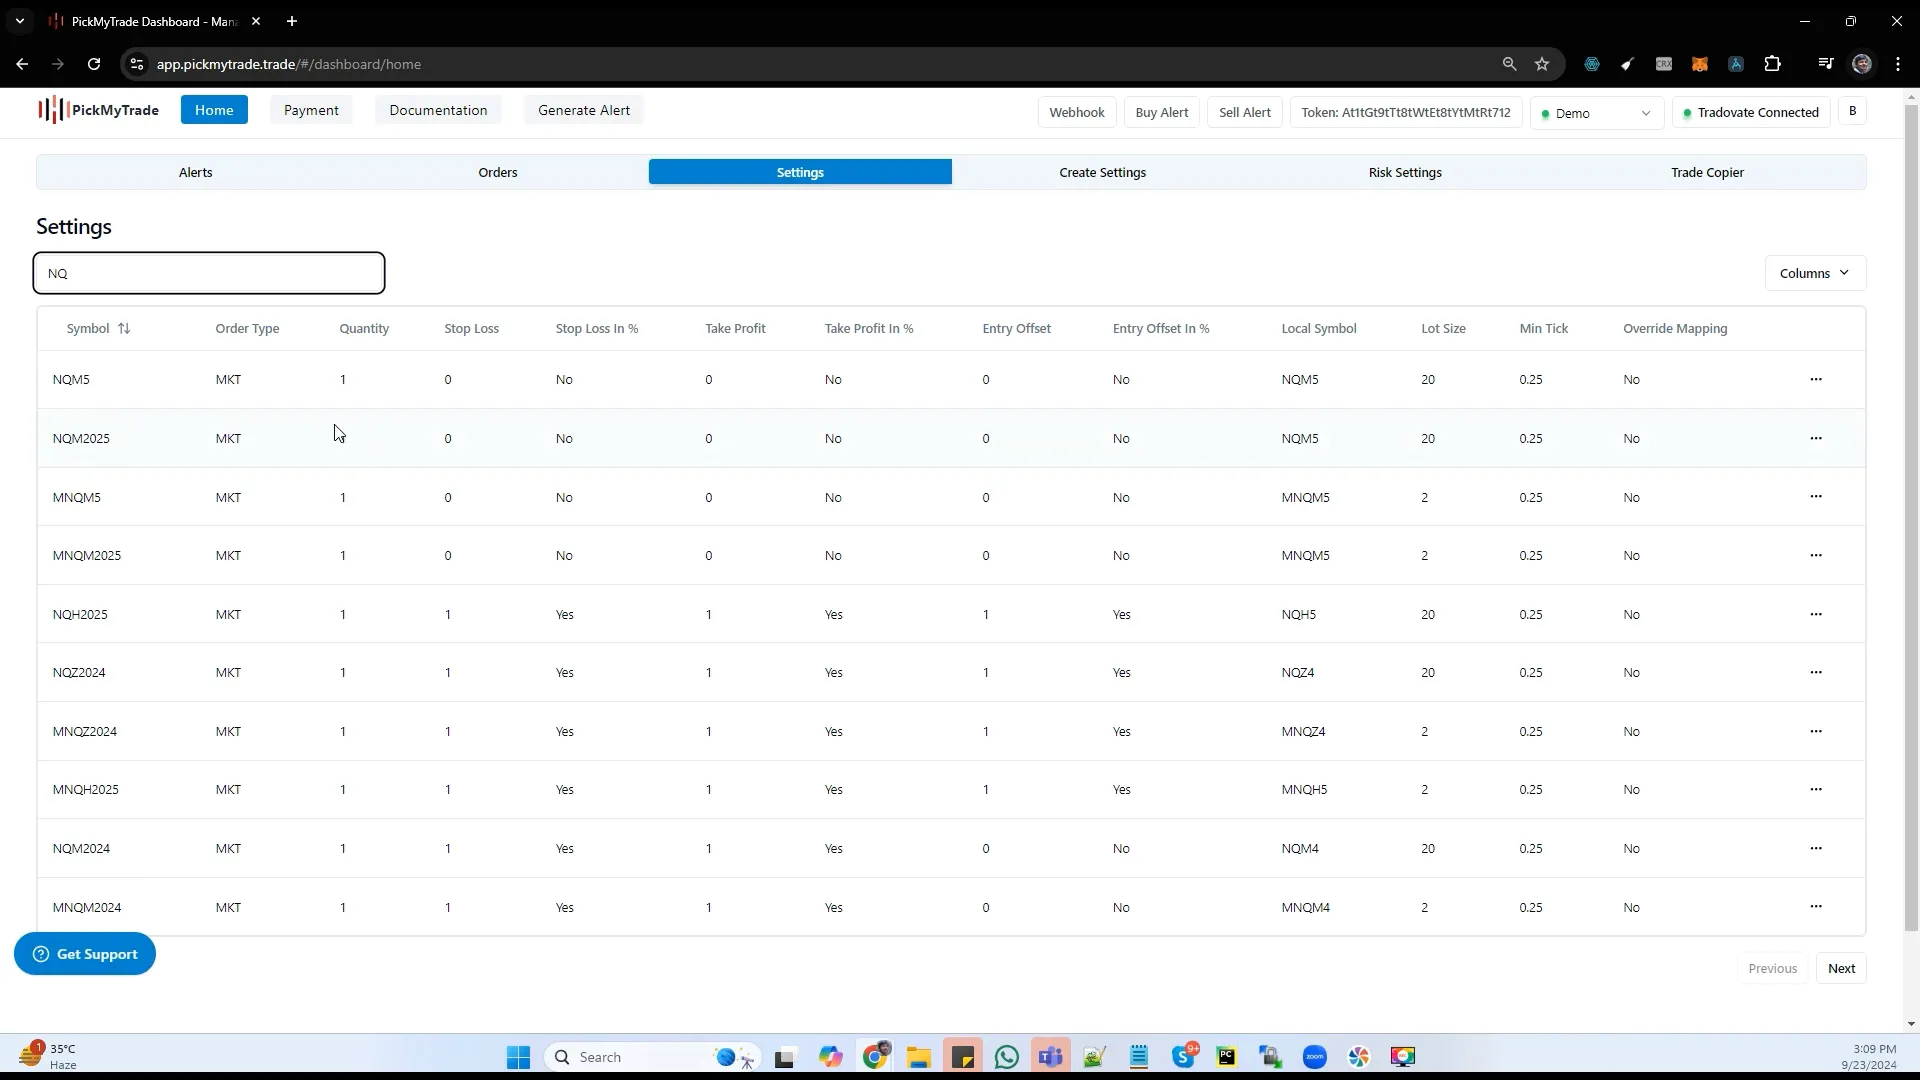The image size is (1920, 1080).
Task: Open File Explorer from taskbar
Action: tap(919, 1057)
